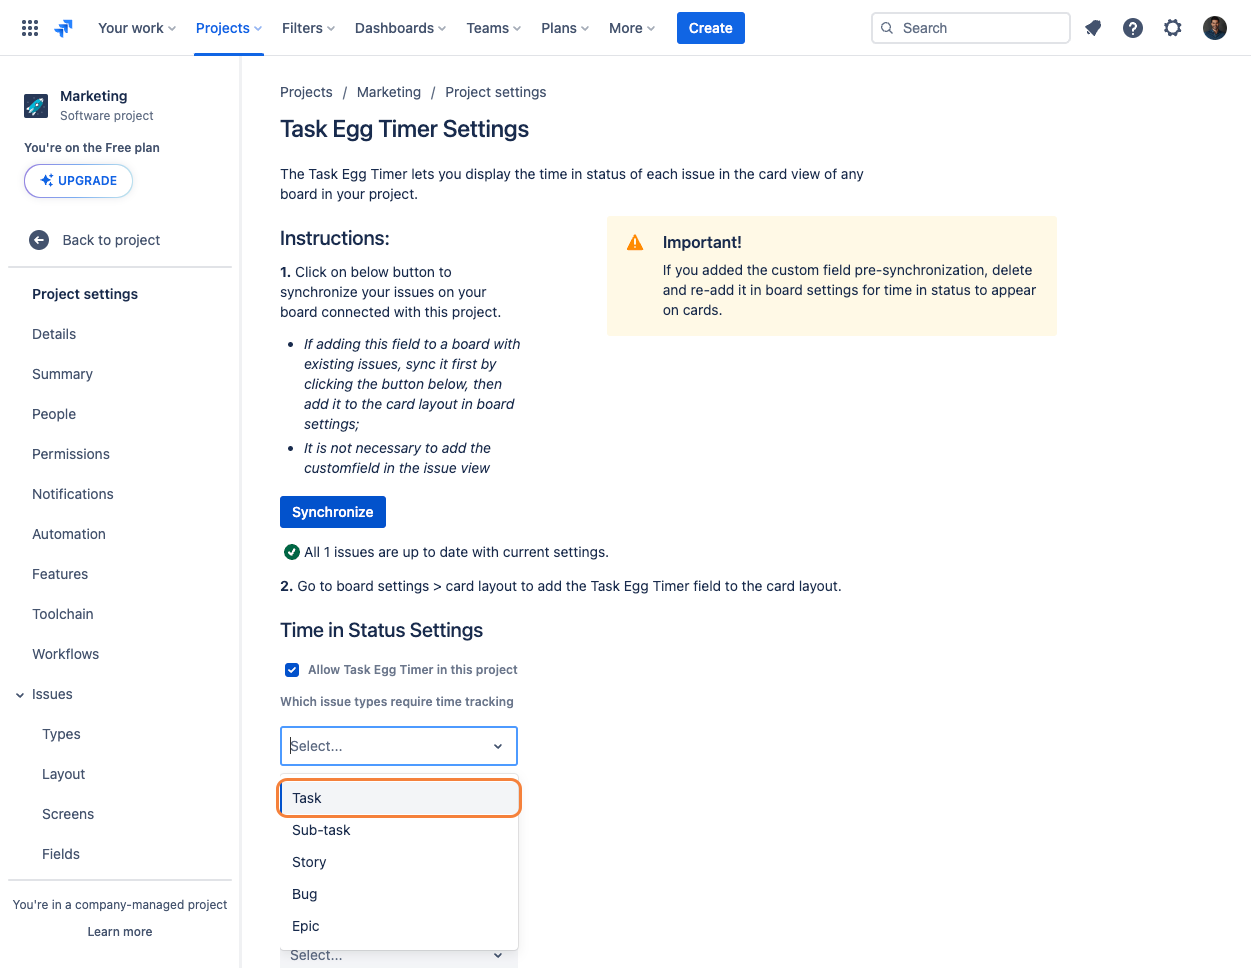
Task: Open the More dropdown menu
Action: (632, 28)
